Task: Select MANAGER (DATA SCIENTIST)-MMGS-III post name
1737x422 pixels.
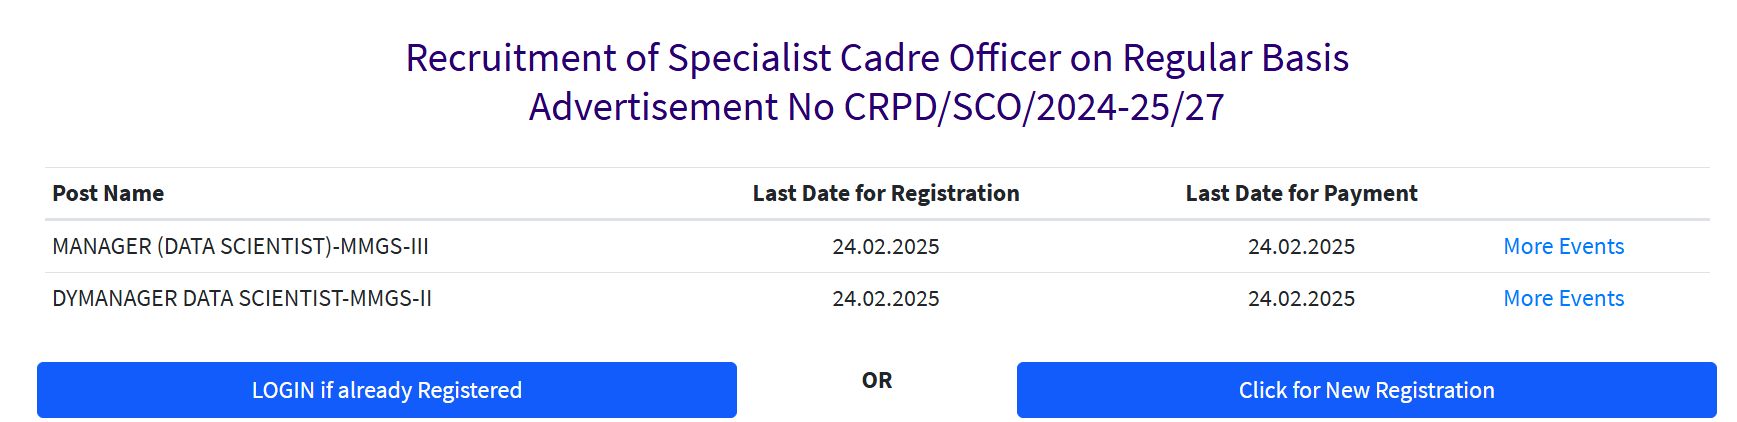Action: click(x=240, y=246)
